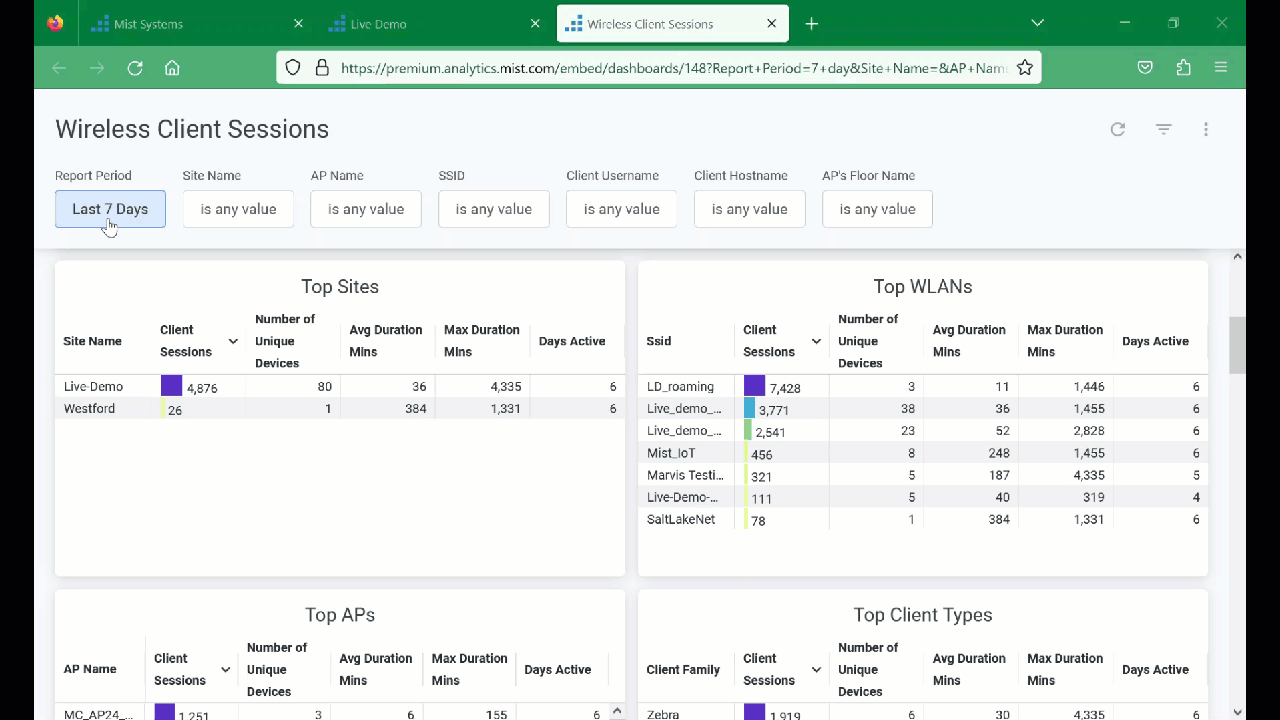Screen dimensions: 1280x720
Task: Open the Firefox extensions icon
Action: [x=1184, y=68]
